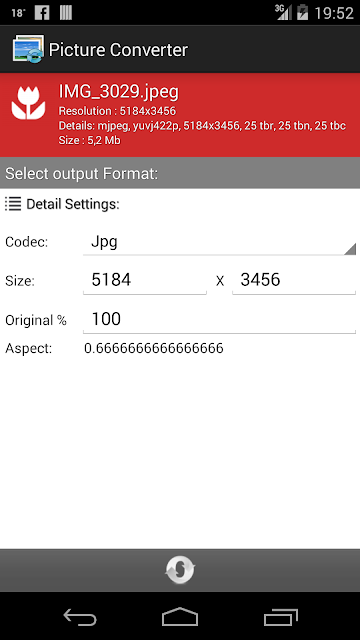The height and width of the screenshot is (640, 360).
Task: Tap the Facebook notification icon in status bar
Action: [x=42, y=13]
